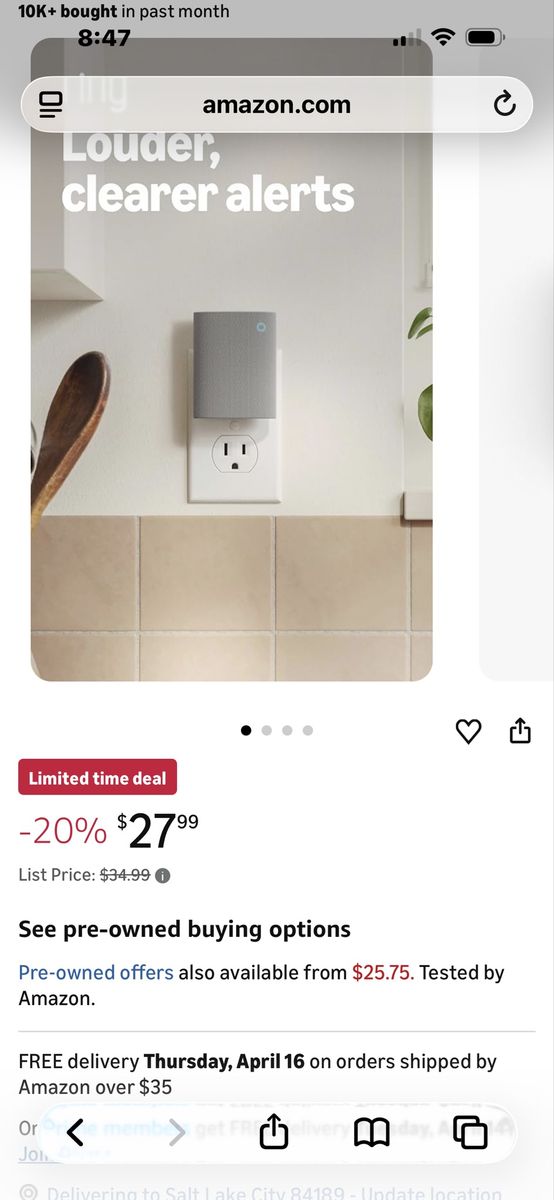Click List Price info icon
This screenshot has height=1200, width=554.
[x=163, y=876]
